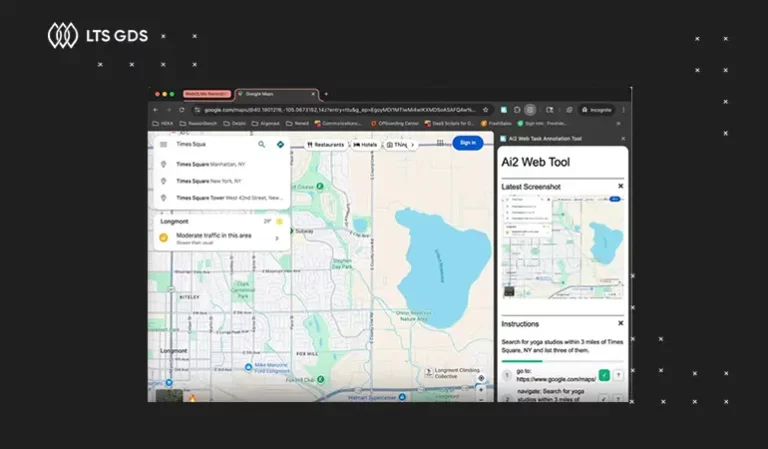The image size is (768, 449).
Task: Show more bookmarks with double chevron
Action: (x=619, y=123)
